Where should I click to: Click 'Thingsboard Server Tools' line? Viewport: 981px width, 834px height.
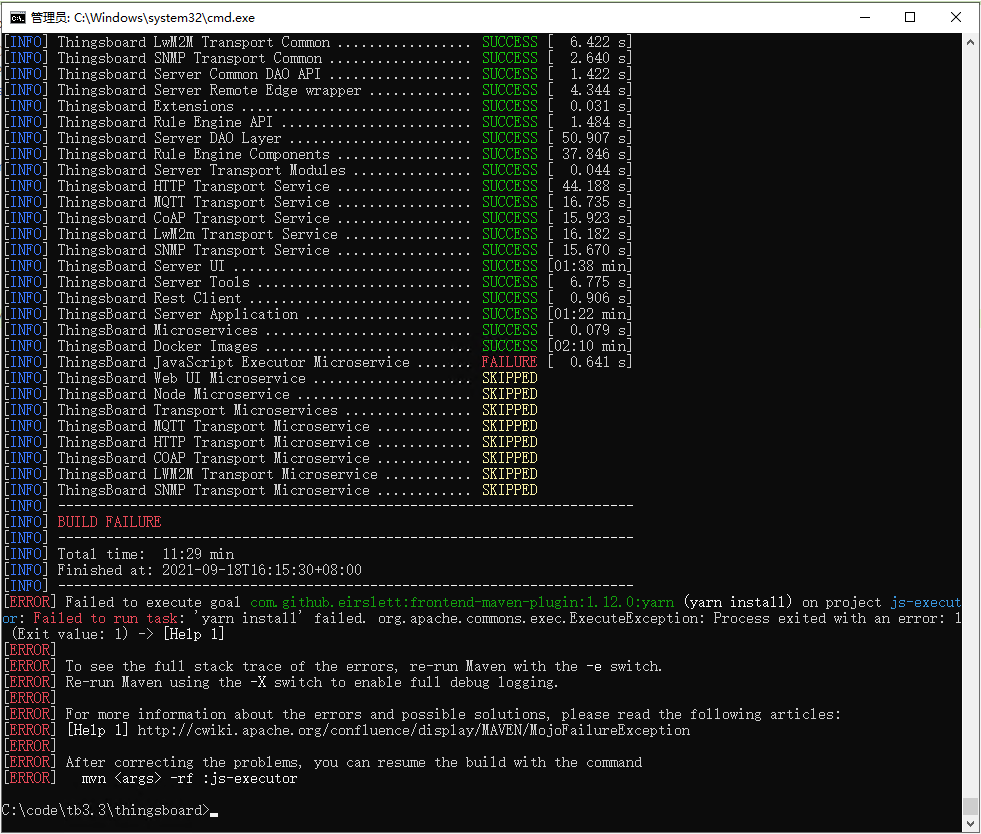318,282
